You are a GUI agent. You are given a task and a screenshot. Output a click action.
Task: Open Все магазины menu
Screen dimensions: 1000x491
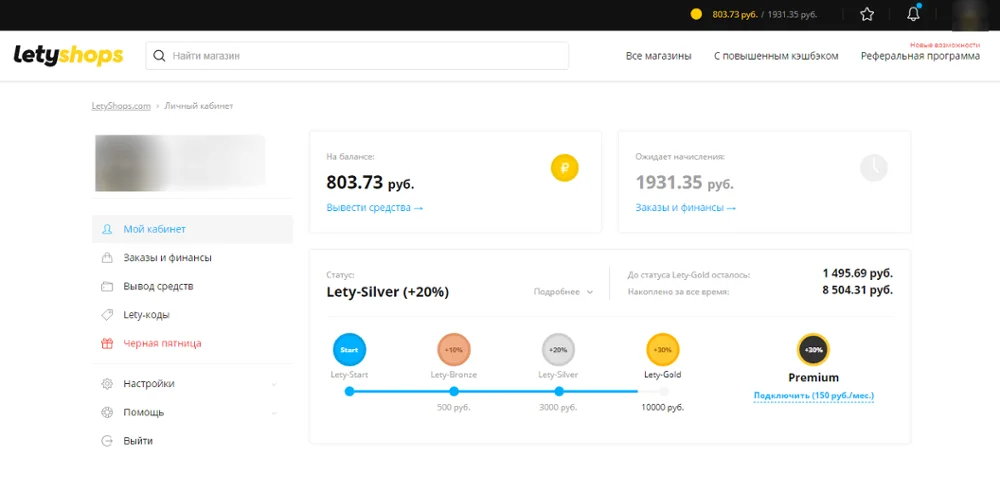[x=659, y=56]
